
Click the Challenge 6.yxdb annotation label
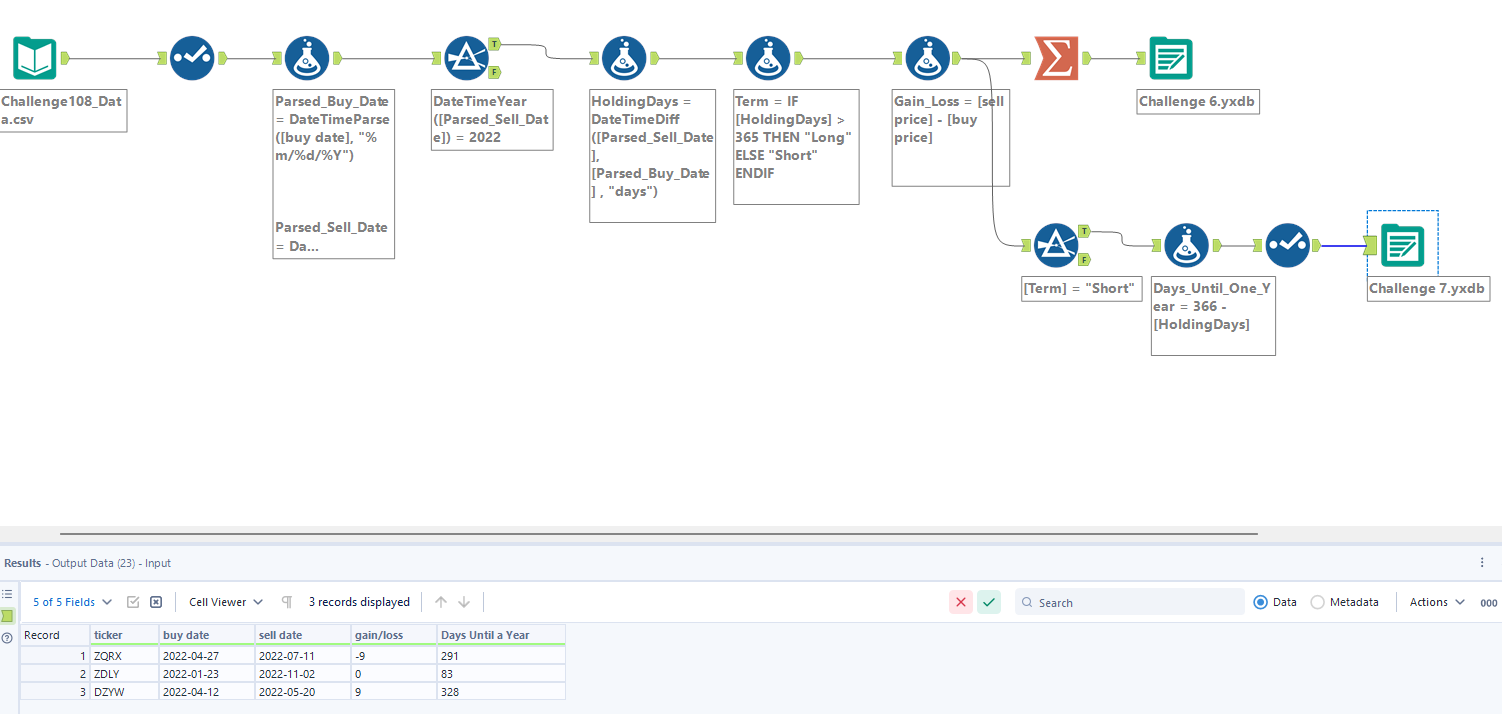1198,102
